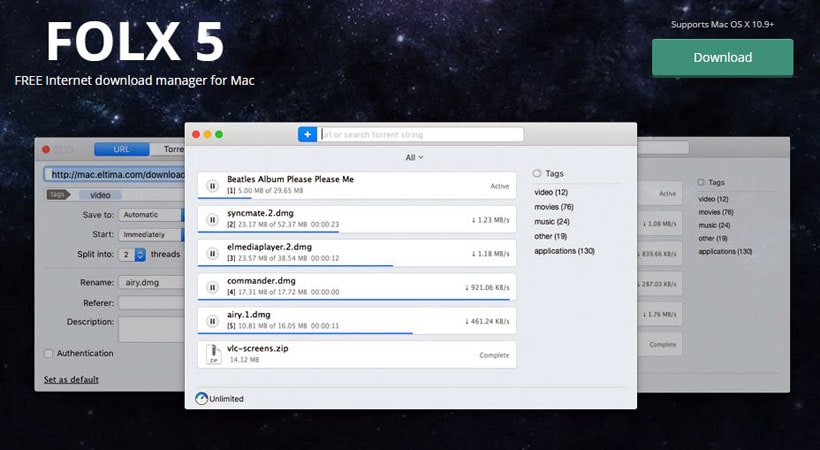Click the FOLX 5 title heading

(x=135, y=42)
